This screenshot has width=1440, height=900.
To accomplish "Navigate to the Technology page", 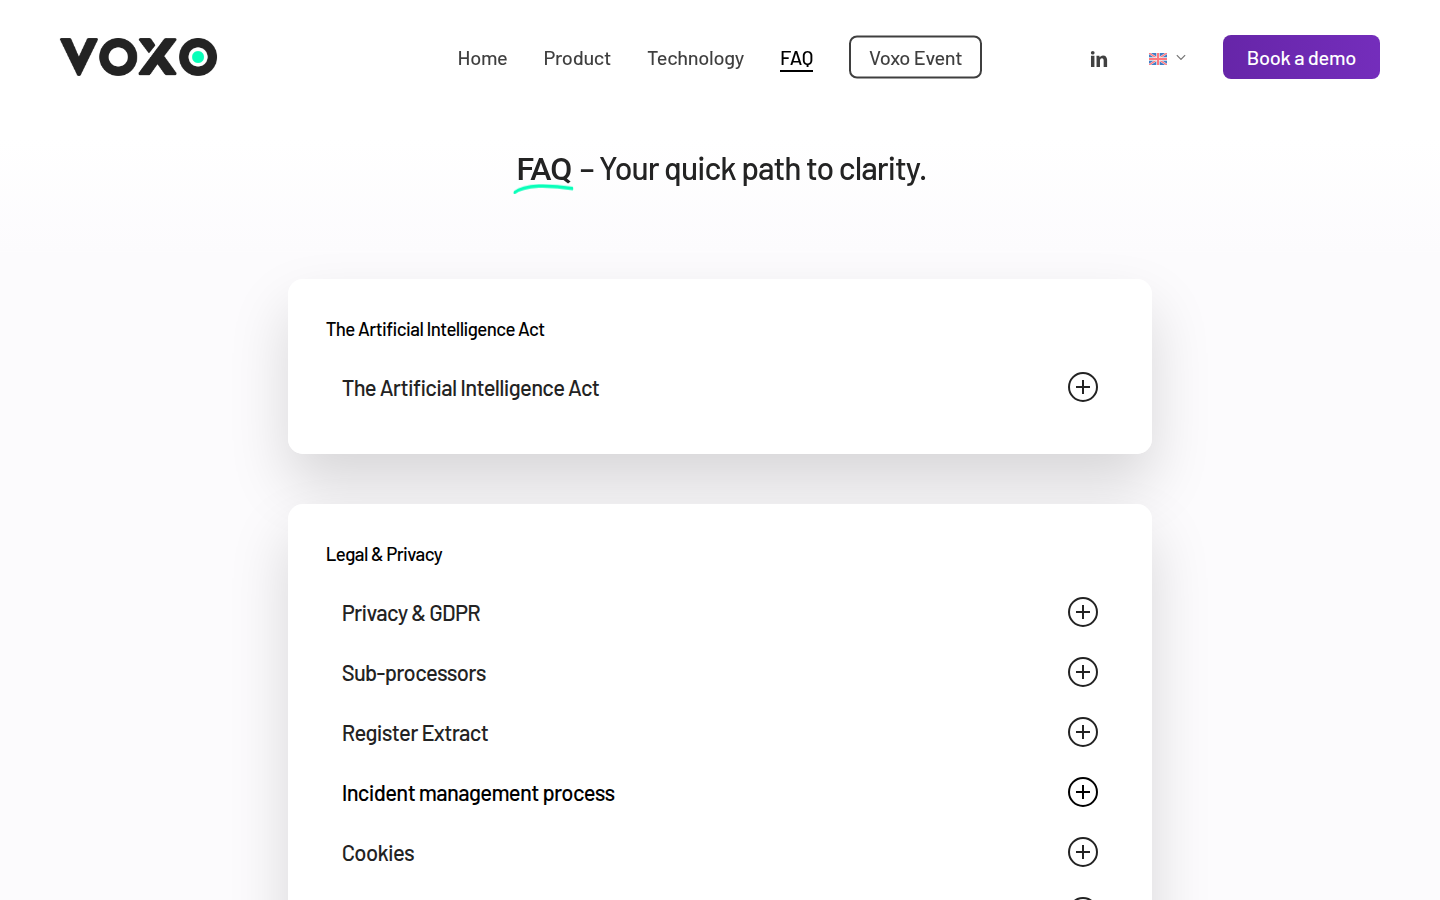I will pos(695,58).
